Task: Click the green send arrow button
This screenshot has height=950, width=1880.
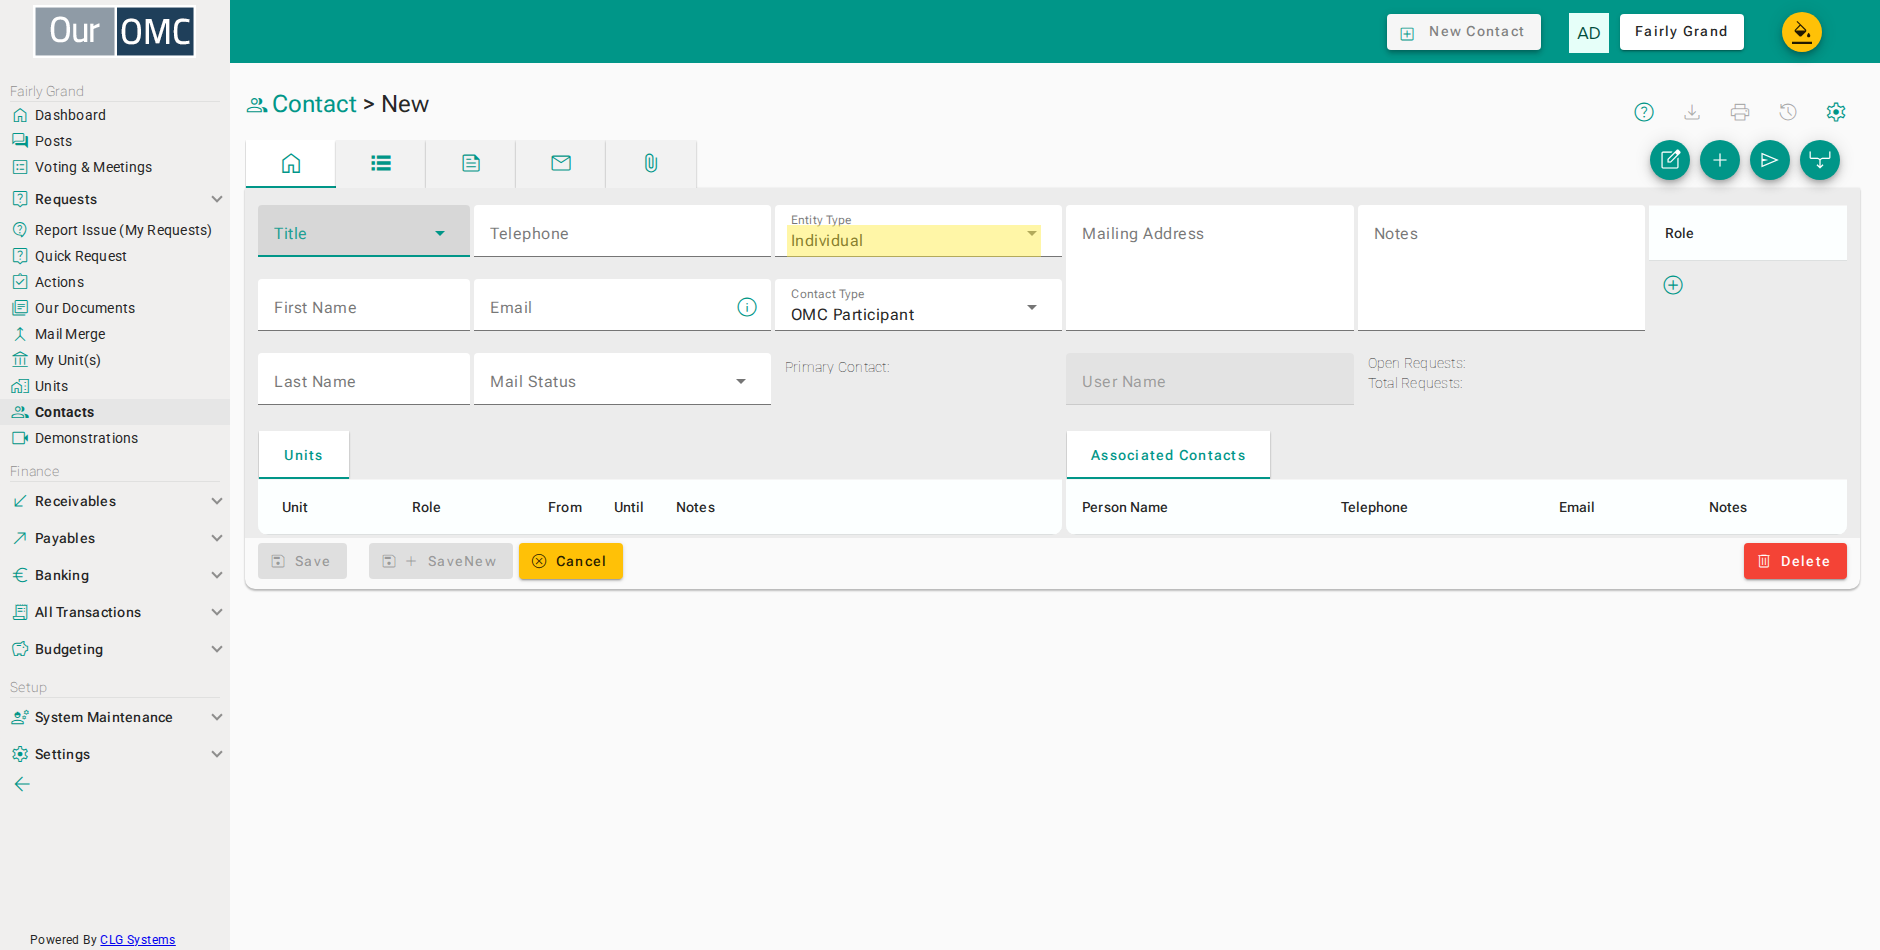Action: click(x=1770, y=160)
